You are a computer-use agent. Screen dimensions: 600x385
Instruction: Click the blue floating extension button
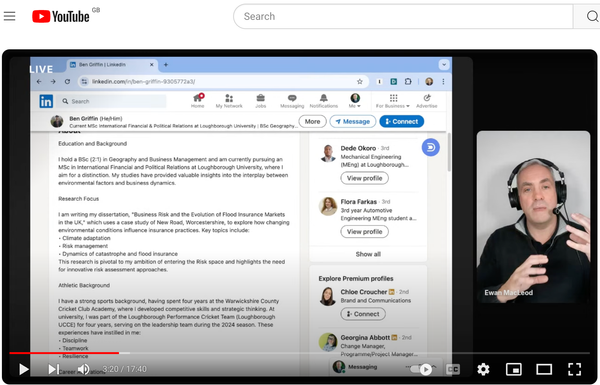430,147
